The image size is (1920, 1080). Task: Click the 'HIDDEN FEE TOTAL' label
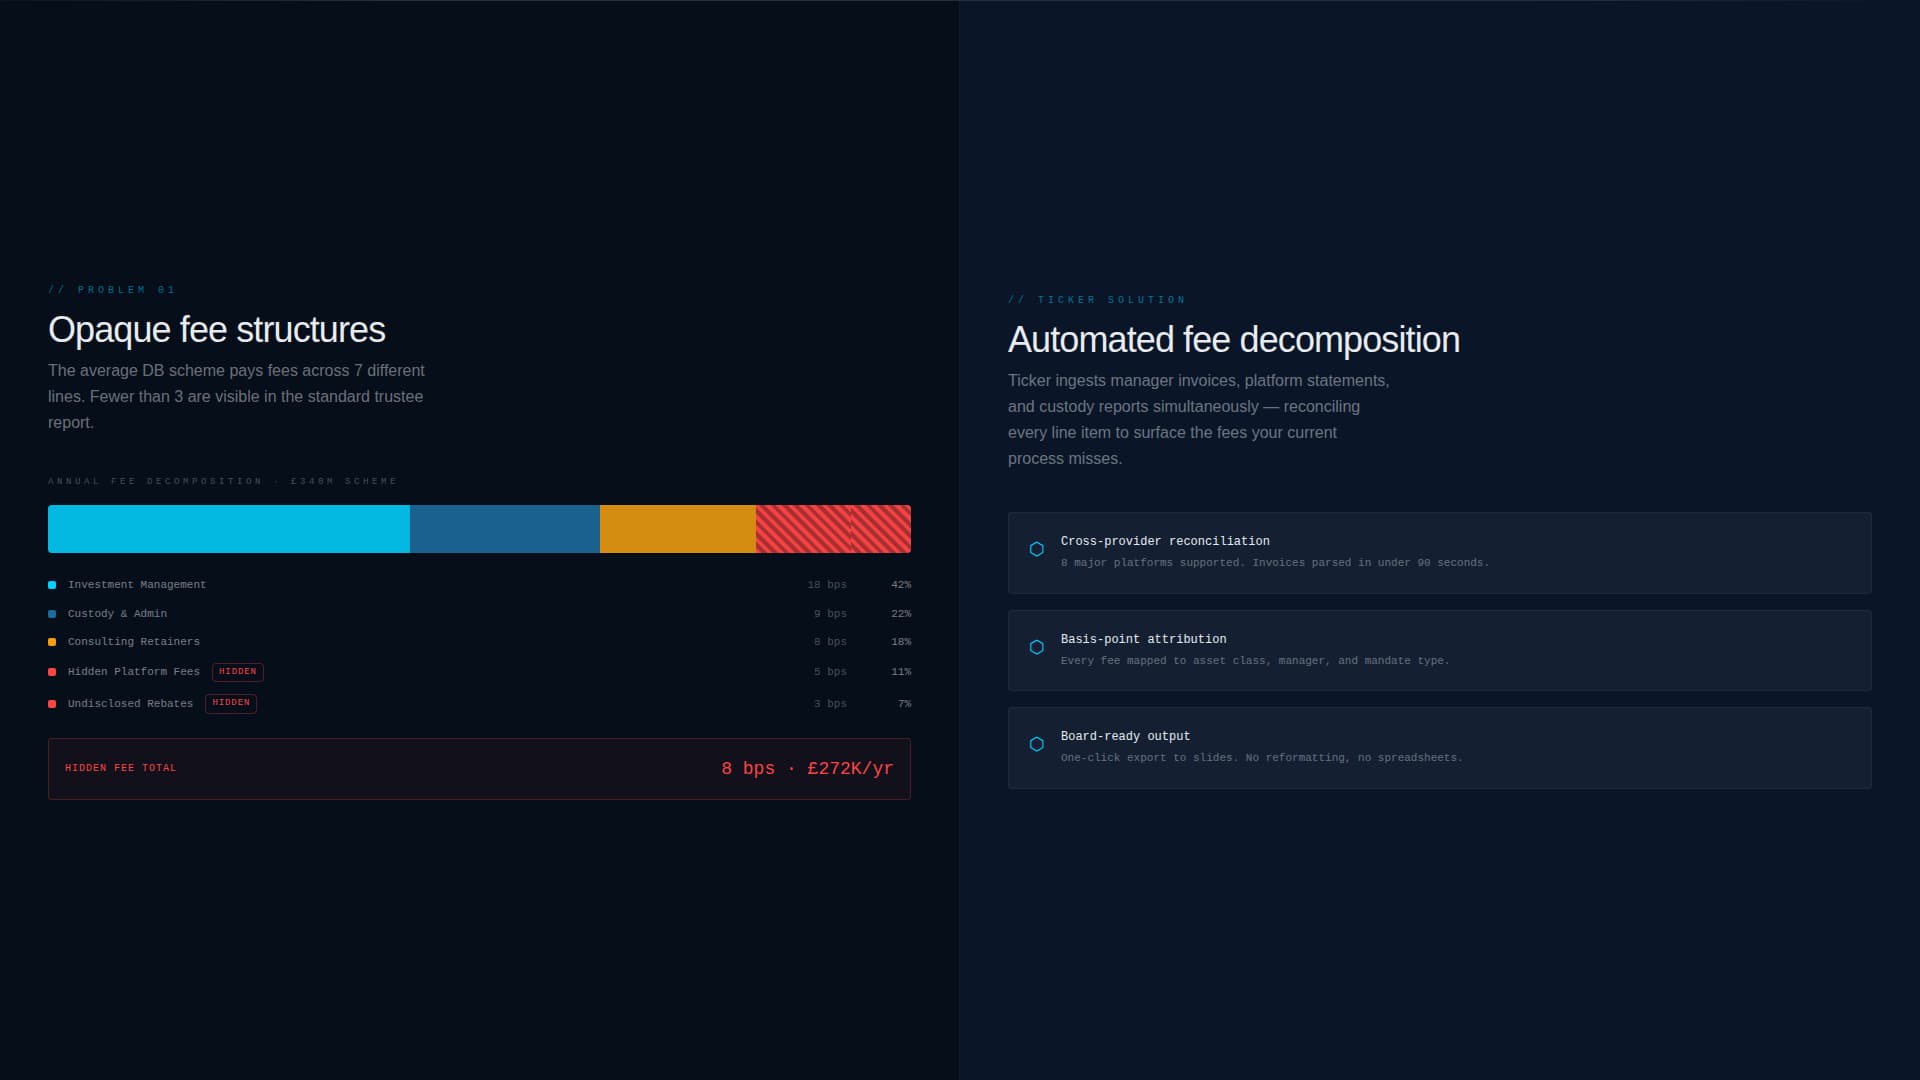click(121, 768)
